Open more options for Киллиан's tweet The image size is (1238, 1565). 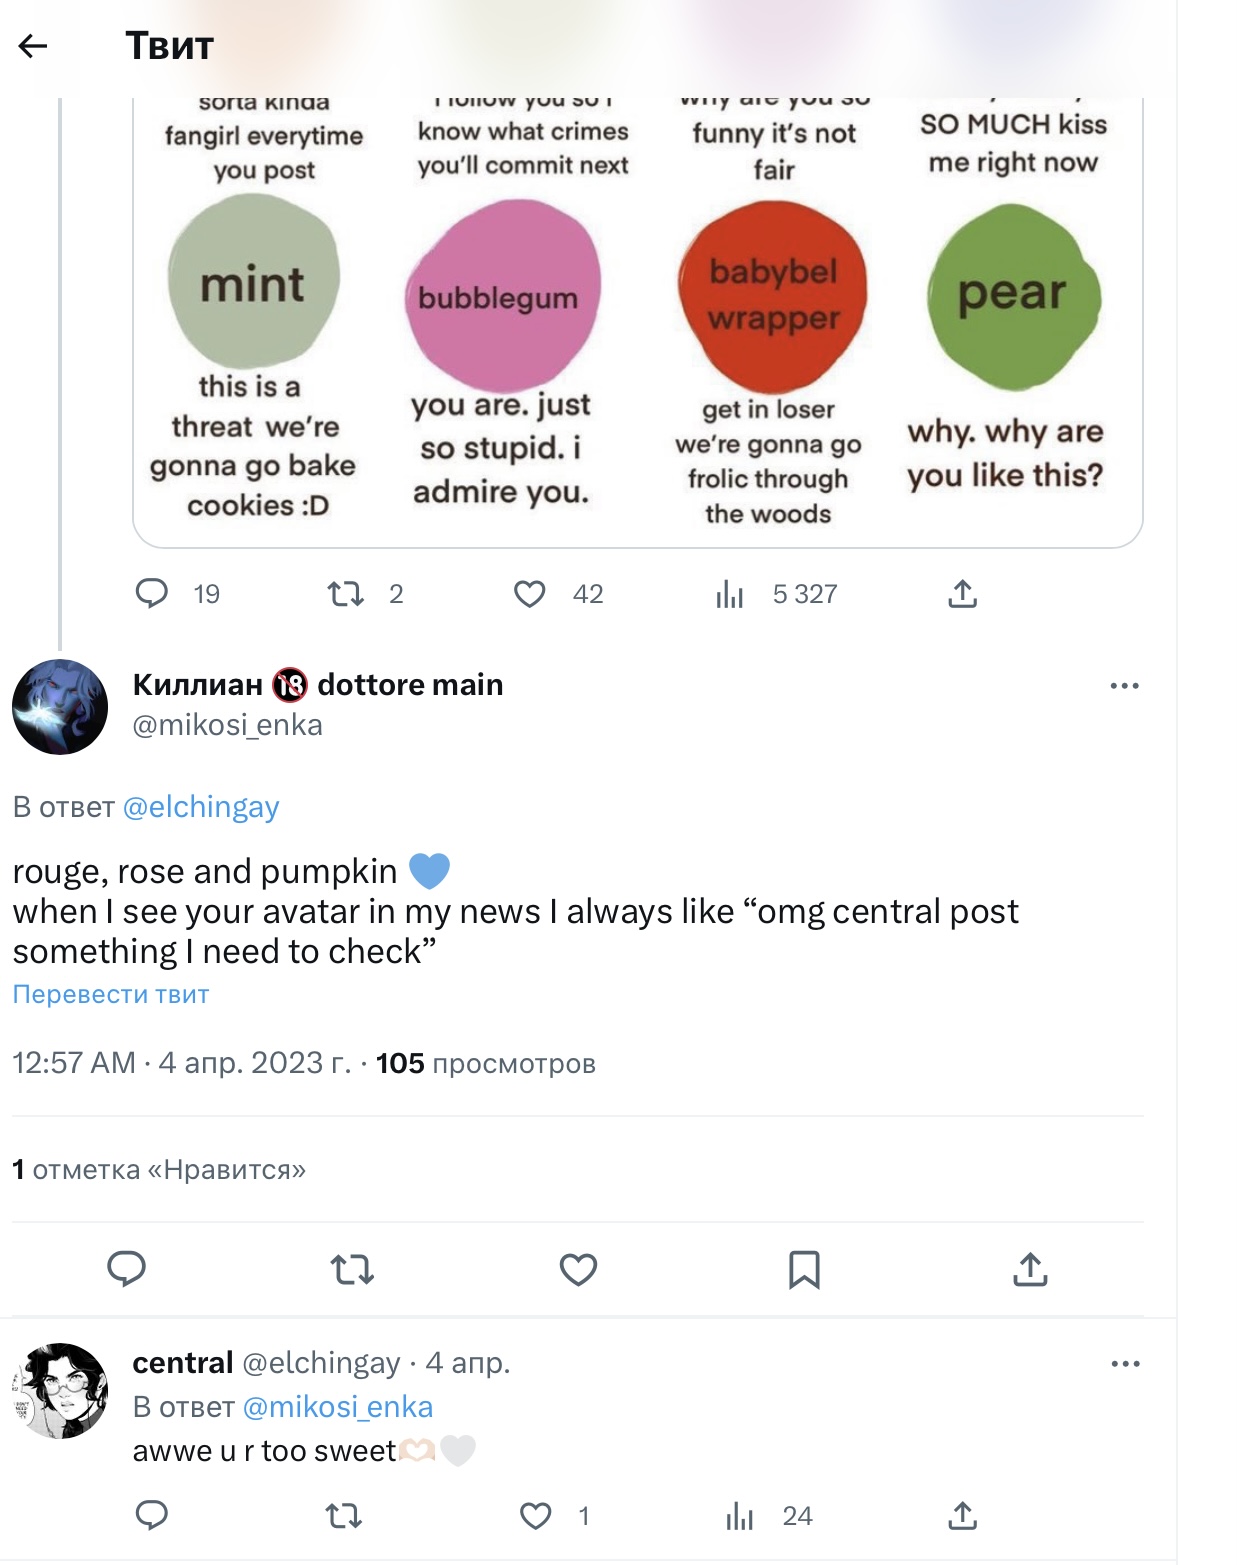point(1124,686)
